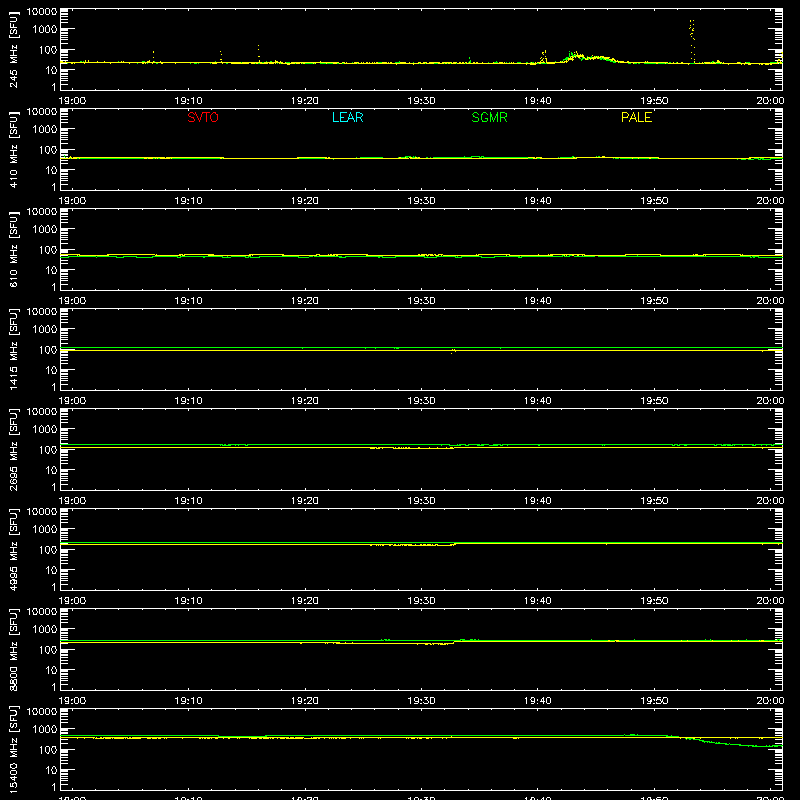Click the 19:00 label under the 610 MHz plot
800x800 pixels.
(x=72, y=301)
